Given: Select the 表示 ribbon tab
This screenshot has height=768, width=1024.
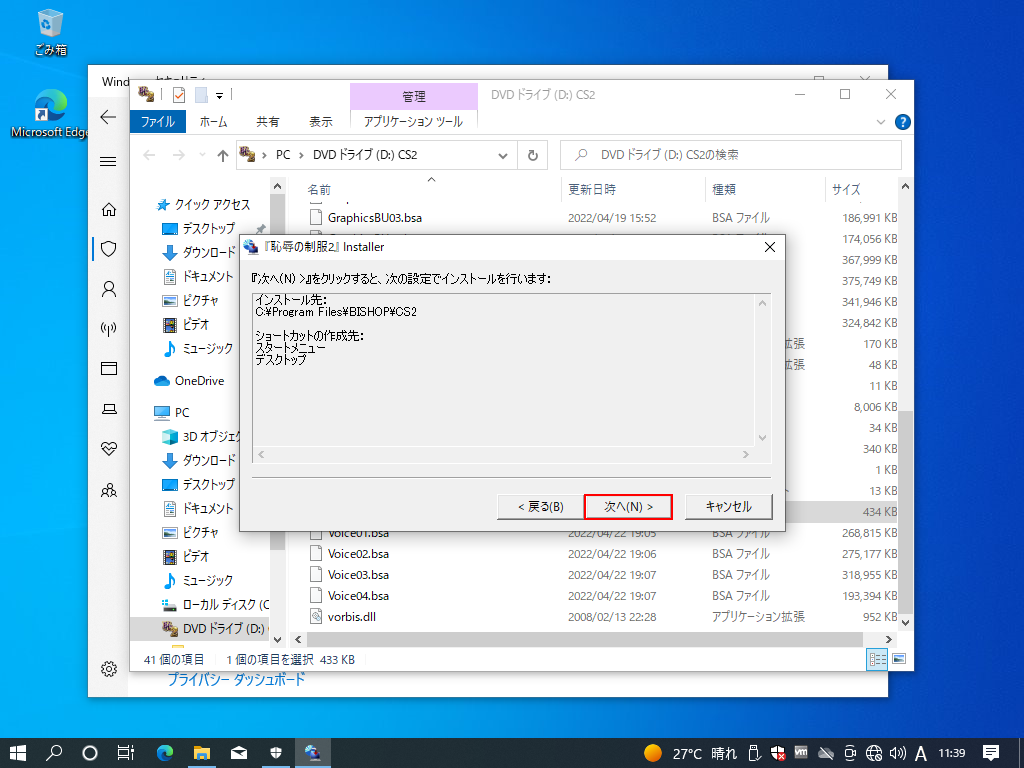Looking at the screenshot, I should coord(321,121).
